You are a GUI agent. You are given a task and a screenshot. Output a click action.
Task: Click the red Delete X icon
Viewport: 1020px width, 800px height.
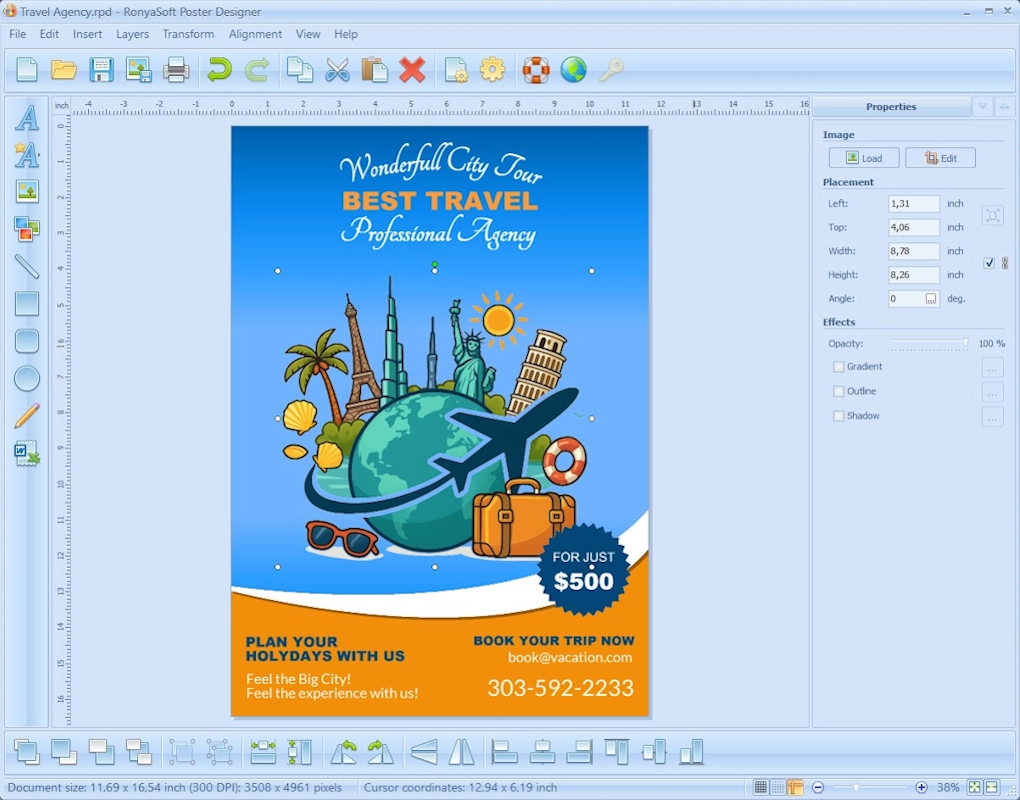click(412, 70)
